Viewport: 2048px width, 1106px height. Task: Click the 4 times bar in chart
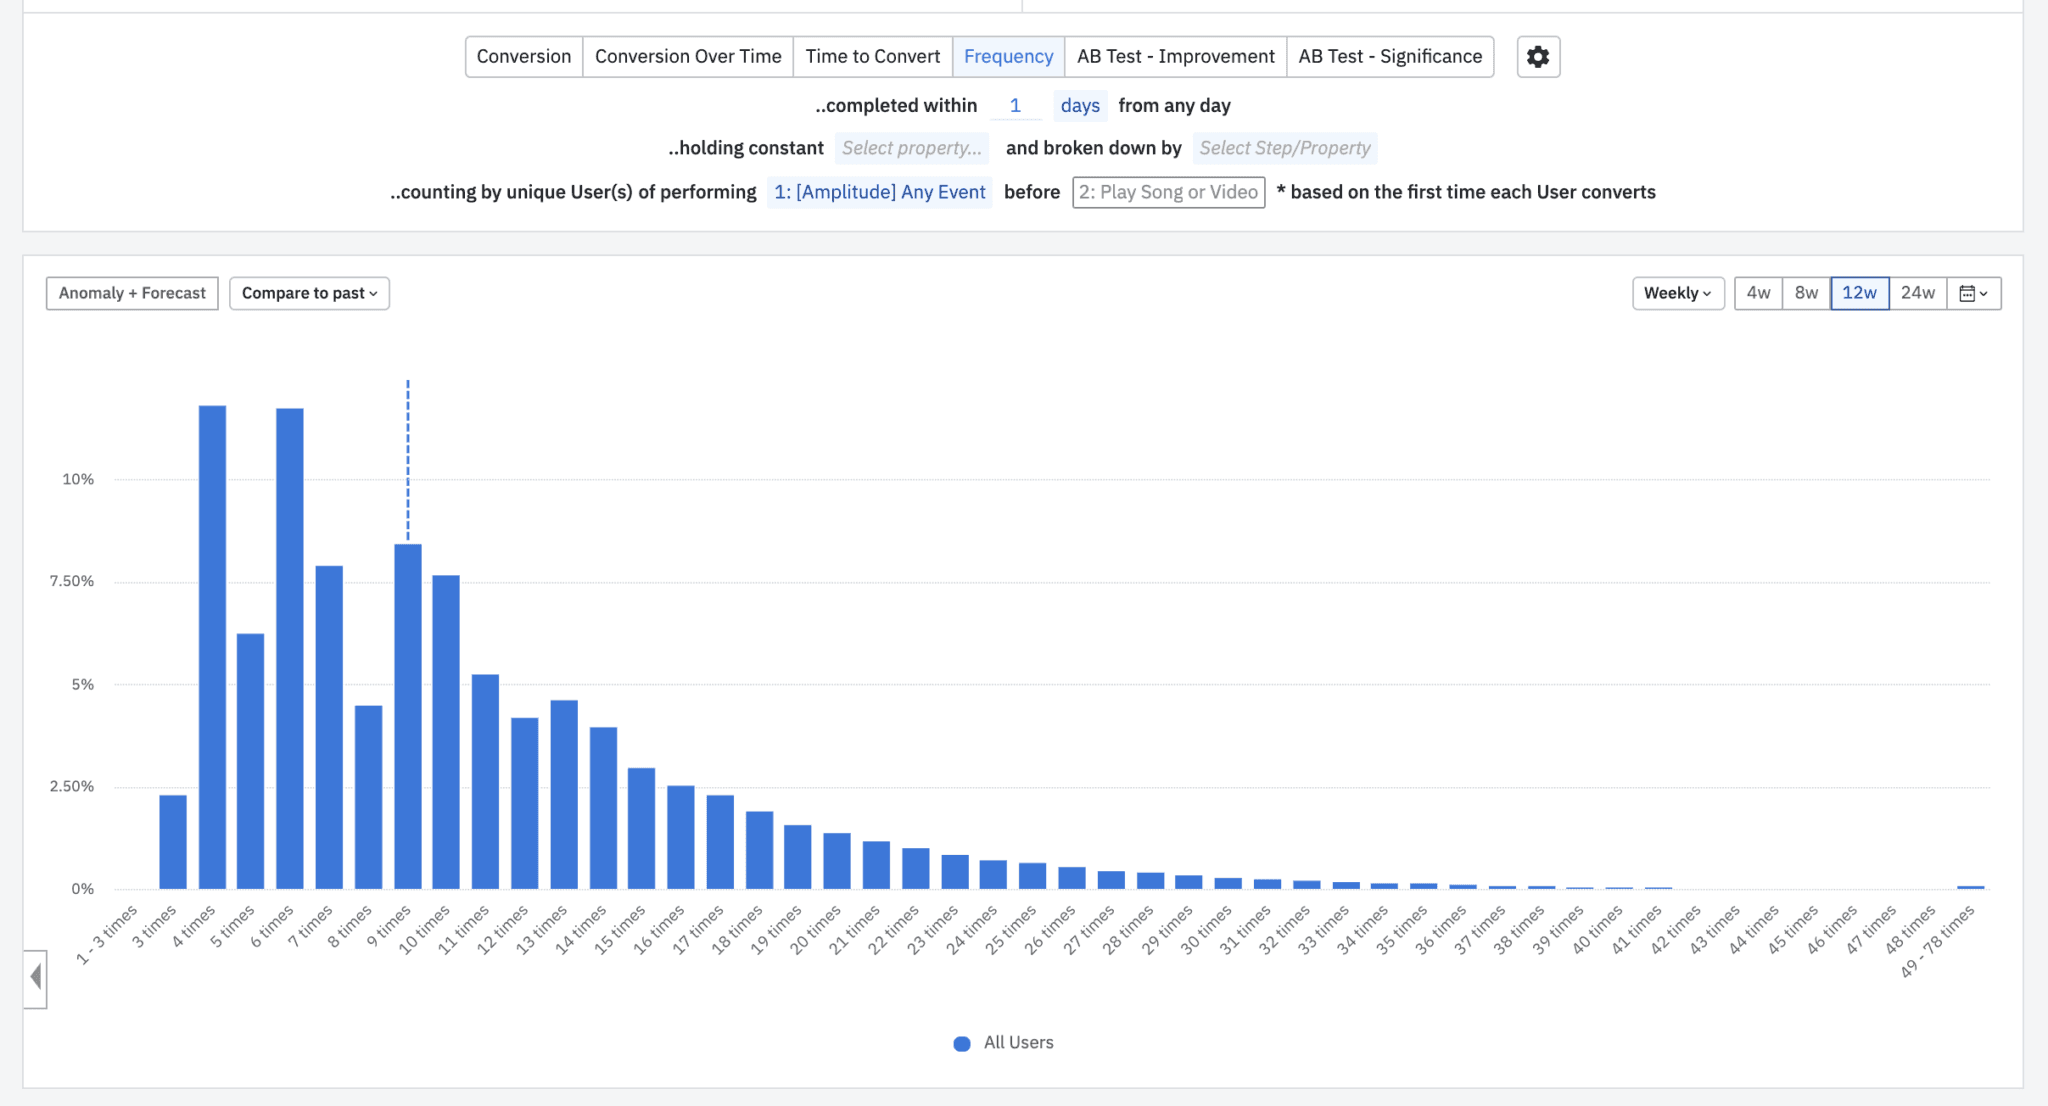212,650
